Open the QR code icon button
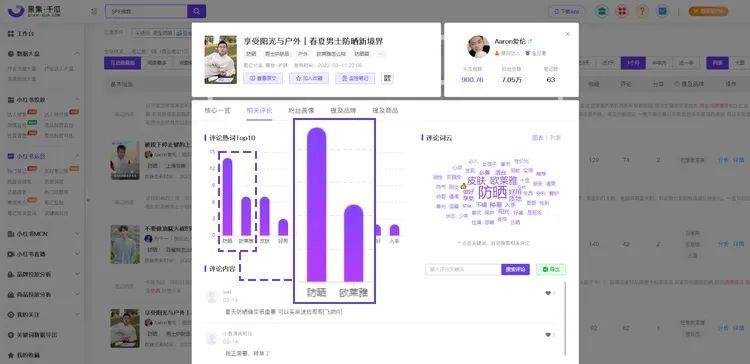The height and width of the screenshot is (364, 750). pyautogui.click(x=387, y=78)
